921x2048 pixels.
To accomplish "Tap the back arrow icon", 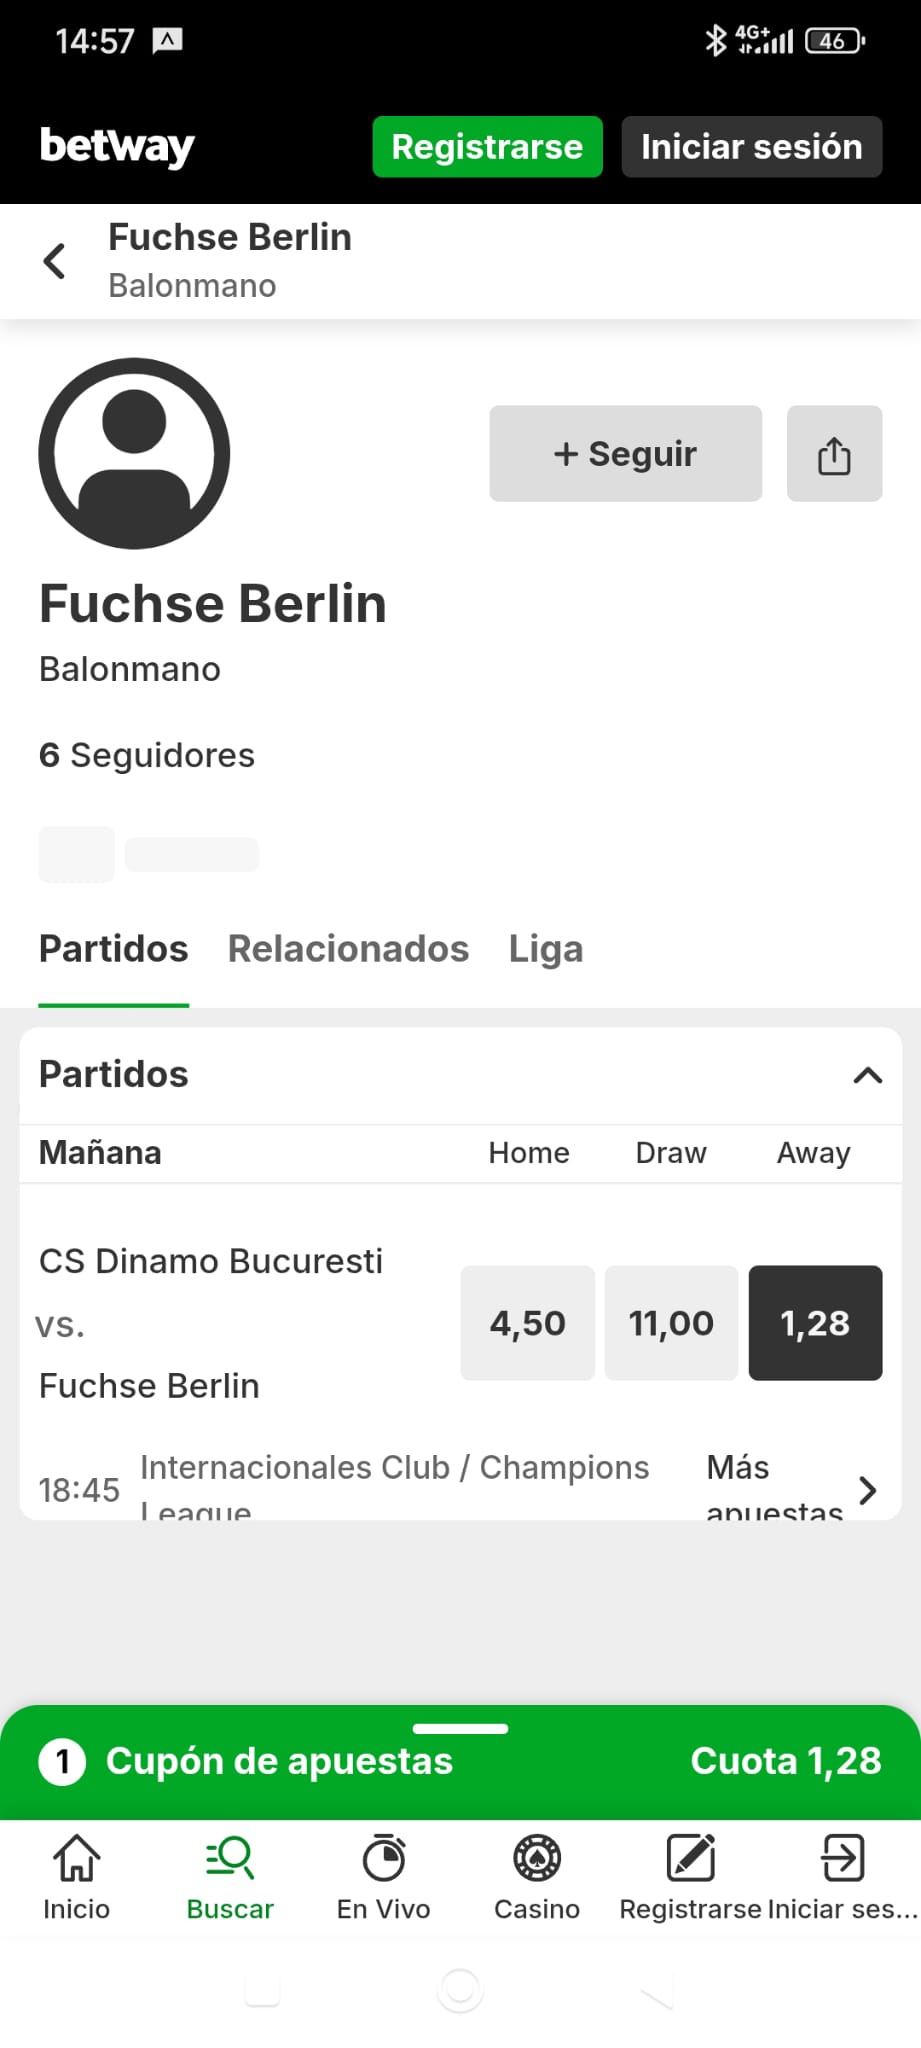I will (x=54, y=261).
